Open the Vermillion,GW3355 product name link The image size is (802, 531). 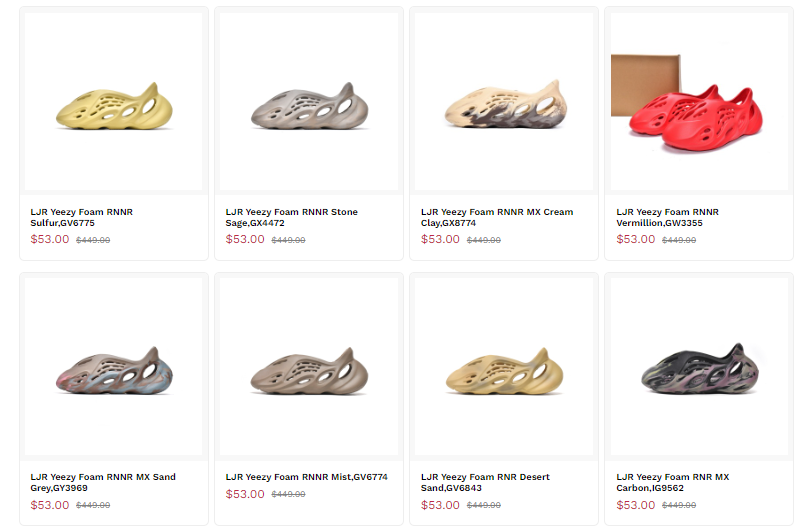coord(667,217)
